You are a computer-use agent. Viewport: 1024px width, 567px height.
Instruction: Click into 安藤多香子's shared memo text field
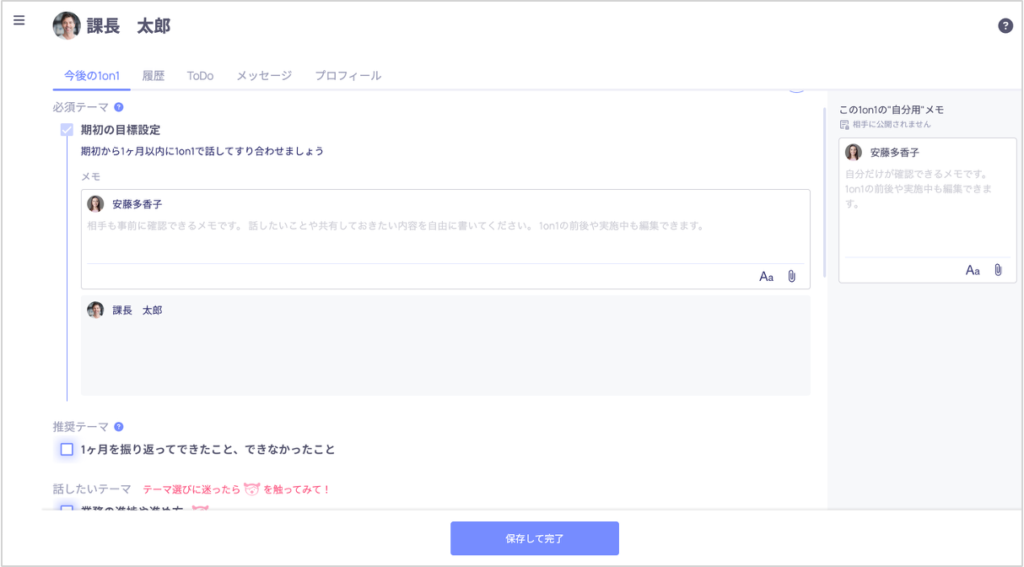click(x=445, y=238)
